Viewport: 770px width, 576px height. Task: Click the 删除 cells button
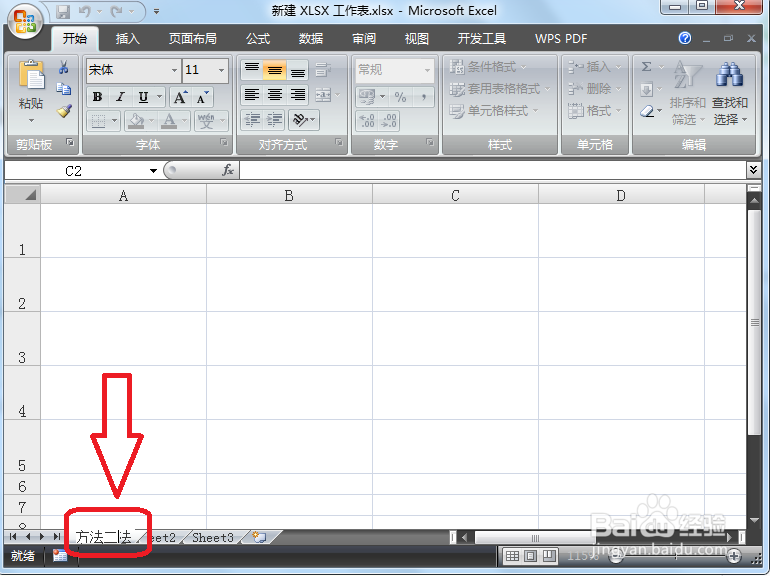coord(595,89)
